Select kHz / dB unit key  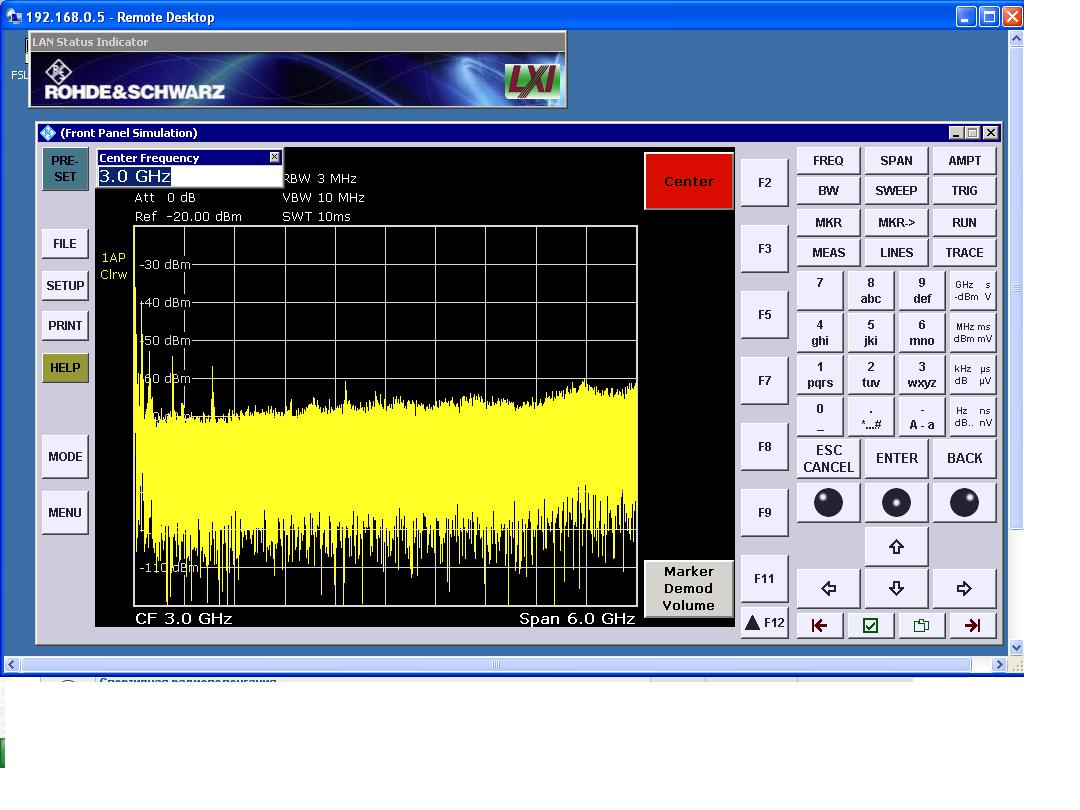(x=973, y=374)
